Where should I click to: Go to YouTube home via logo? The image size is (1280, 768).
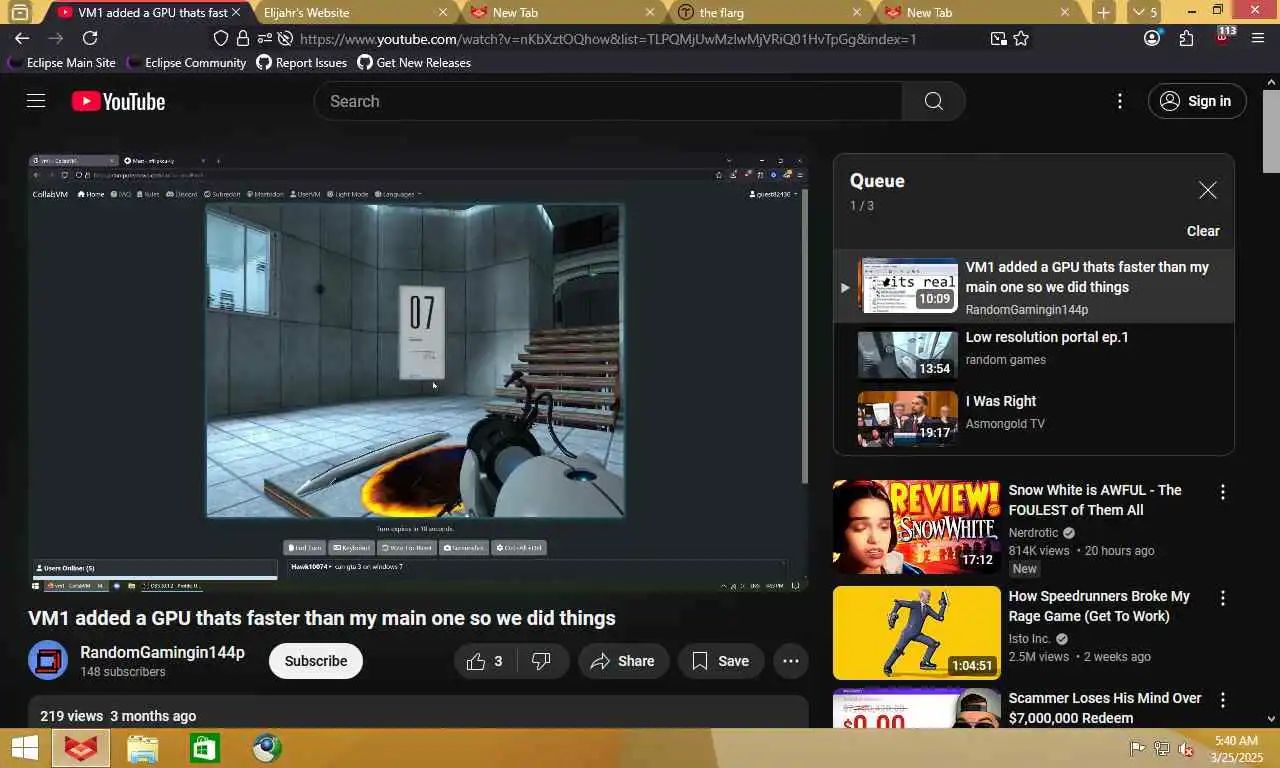(118, 101)
